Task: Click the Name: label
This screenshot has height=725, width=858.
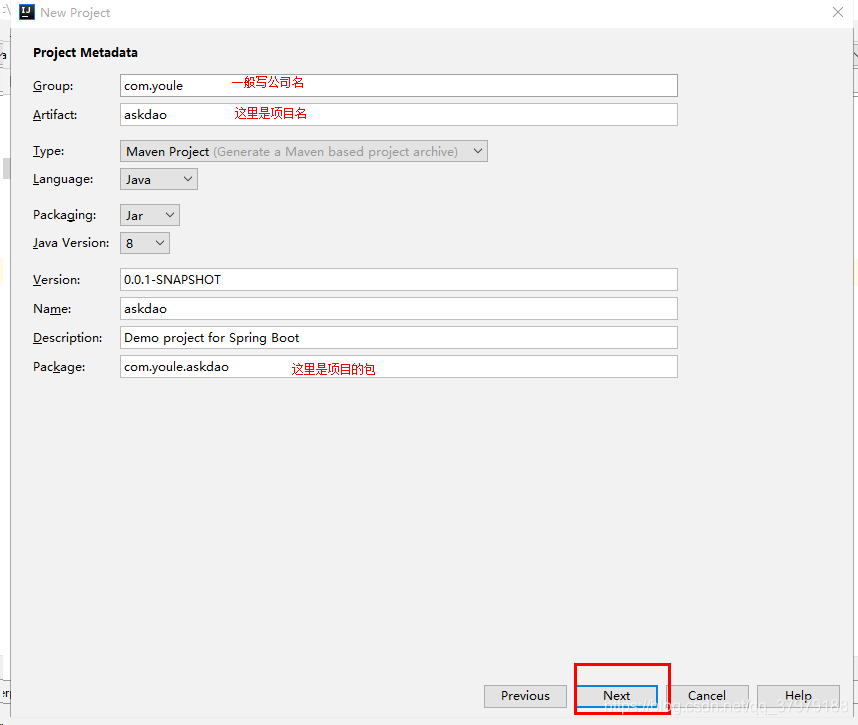Action: coord(52,309)
